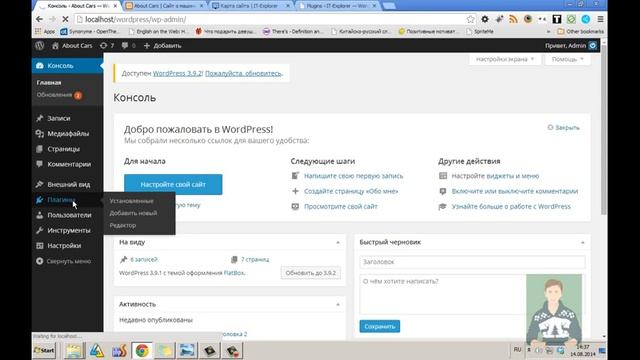
Task: Click Chrome icon in taskbar
Action: pos(142,351)
